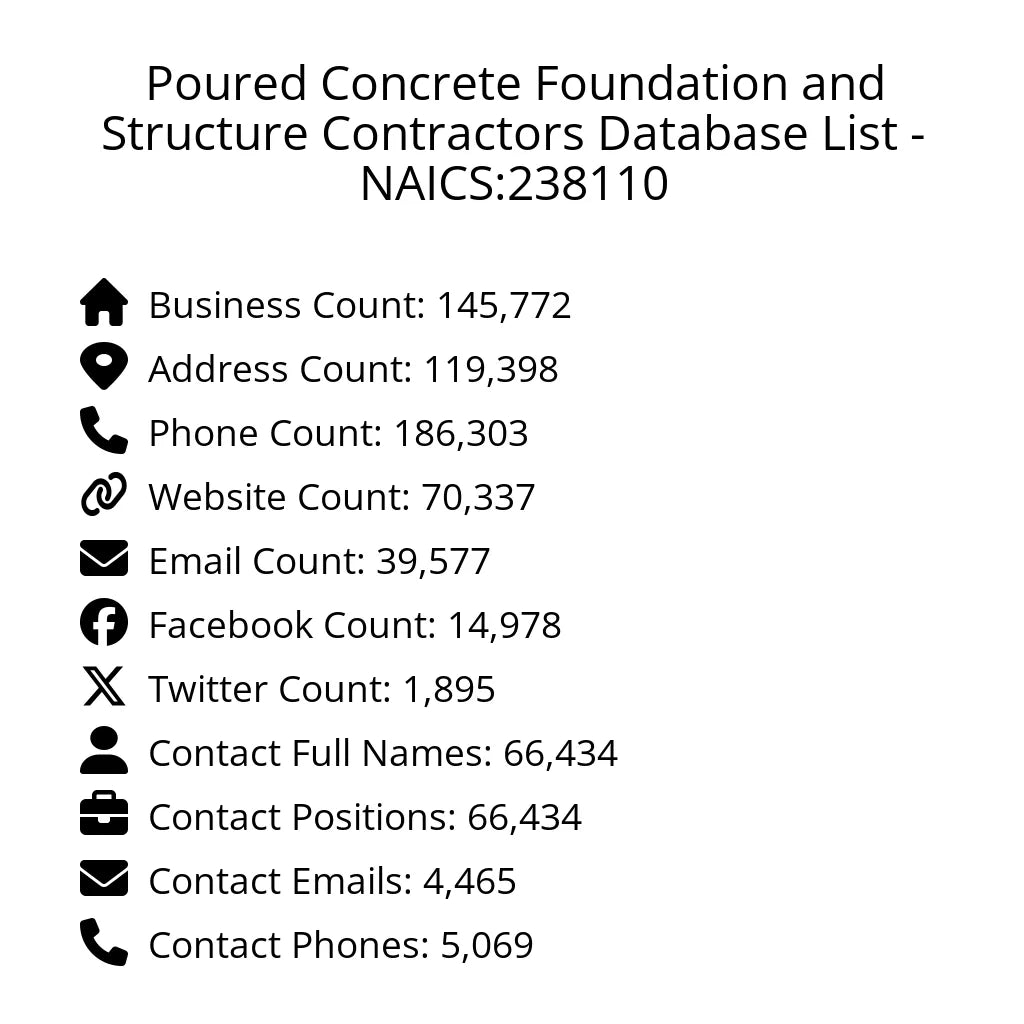This screenshot has width=1024, height=1024.
Task: Click the phone icon beside Contact Phones
Action: [104, 943]
